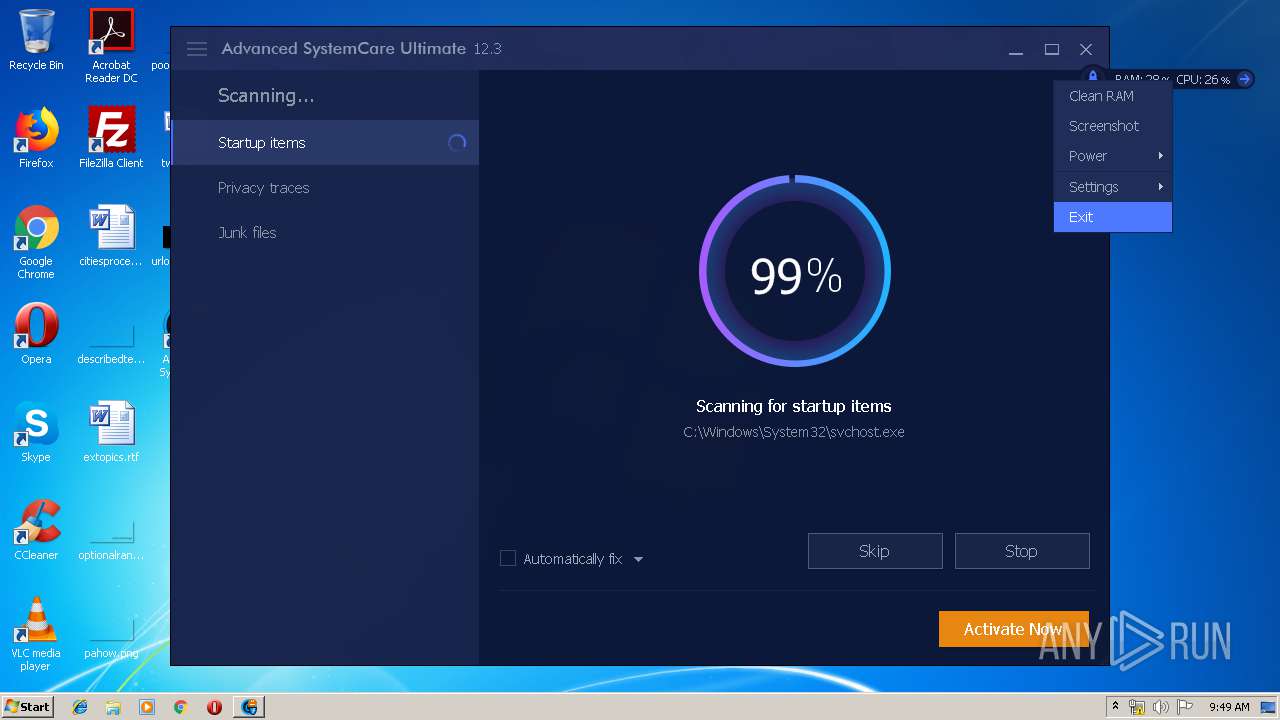1280x720 pixels.
Task: Open extopics.rtf on the desktop
Action: [x=111, y=432]
